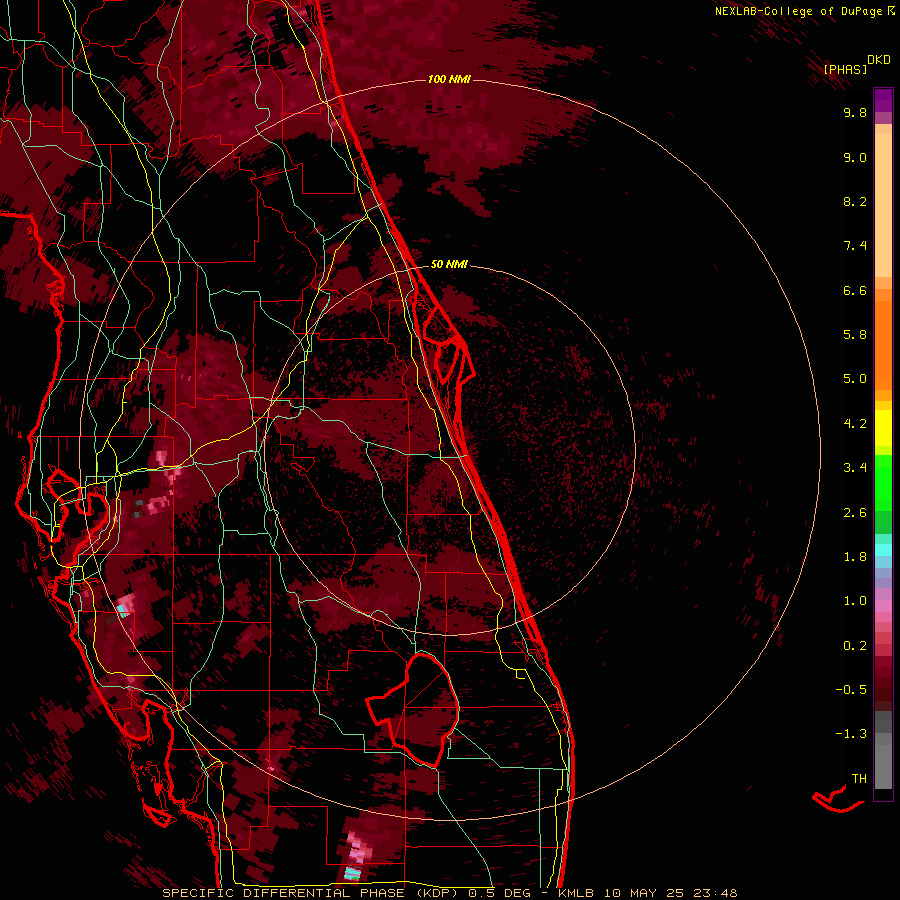This screenshot has width=900, height=900.
Task: Click the 1.0 value on the color scale
Action: [855, 602]
